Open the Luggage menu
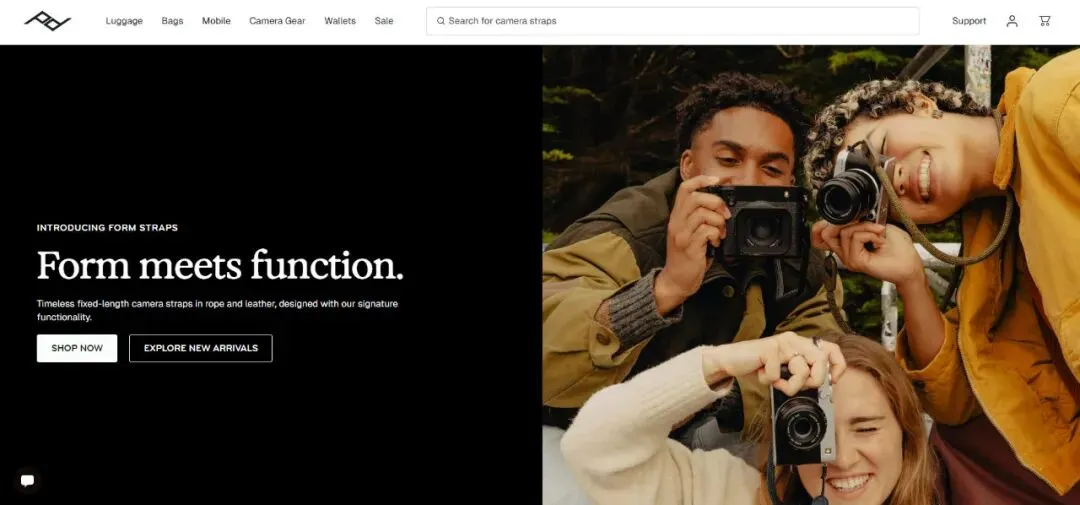Viewport: 1080px width, 505px height. (124, 21)
